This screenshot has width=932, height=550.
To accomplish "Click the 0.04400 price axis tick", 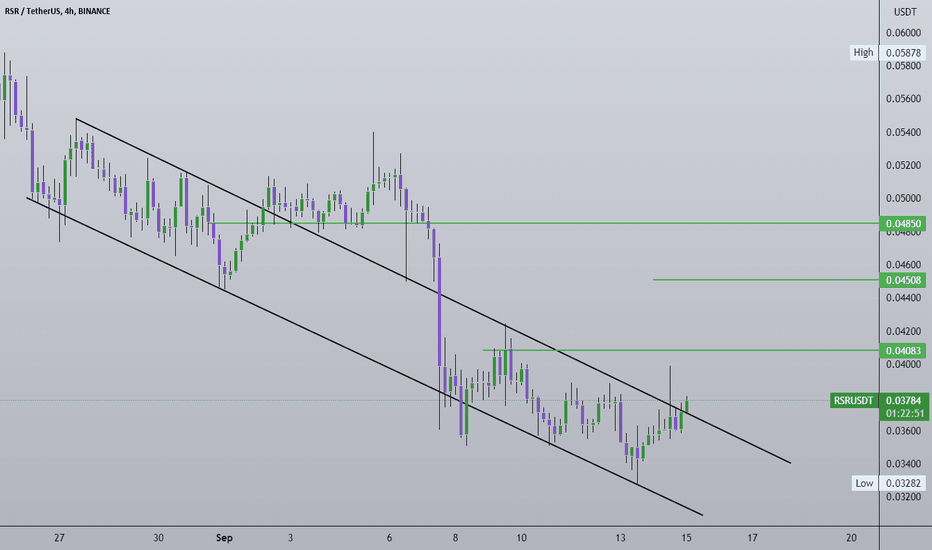I will (x=903, y=297).
